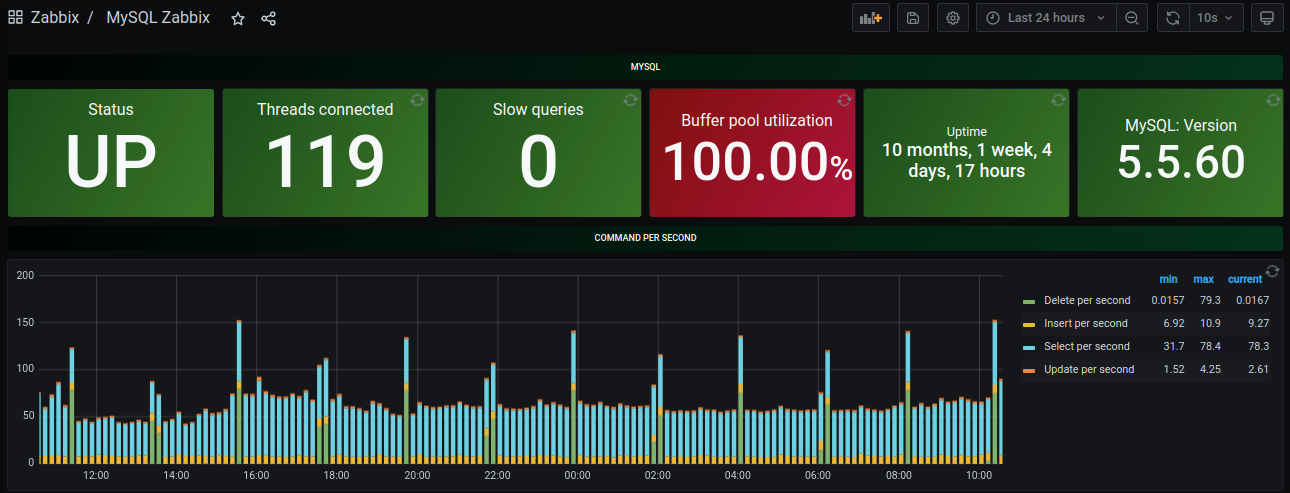Open the MySQL Zabbix dashboard title
The height and width of the screenshot is (493, 1290).
[x=158, y=18]
